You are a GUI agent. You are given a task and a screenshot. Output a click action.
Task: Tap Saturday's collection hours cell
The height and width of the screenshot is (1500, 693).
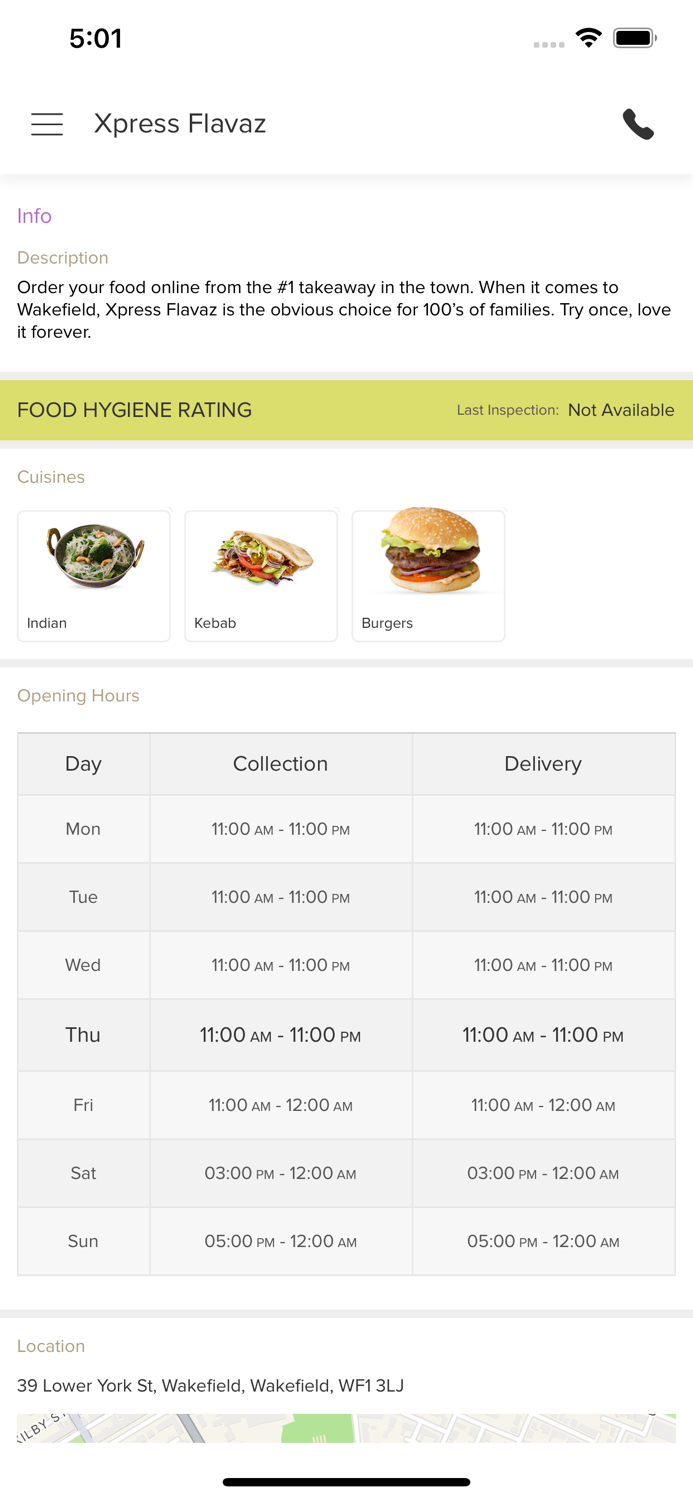point(280,1174)
